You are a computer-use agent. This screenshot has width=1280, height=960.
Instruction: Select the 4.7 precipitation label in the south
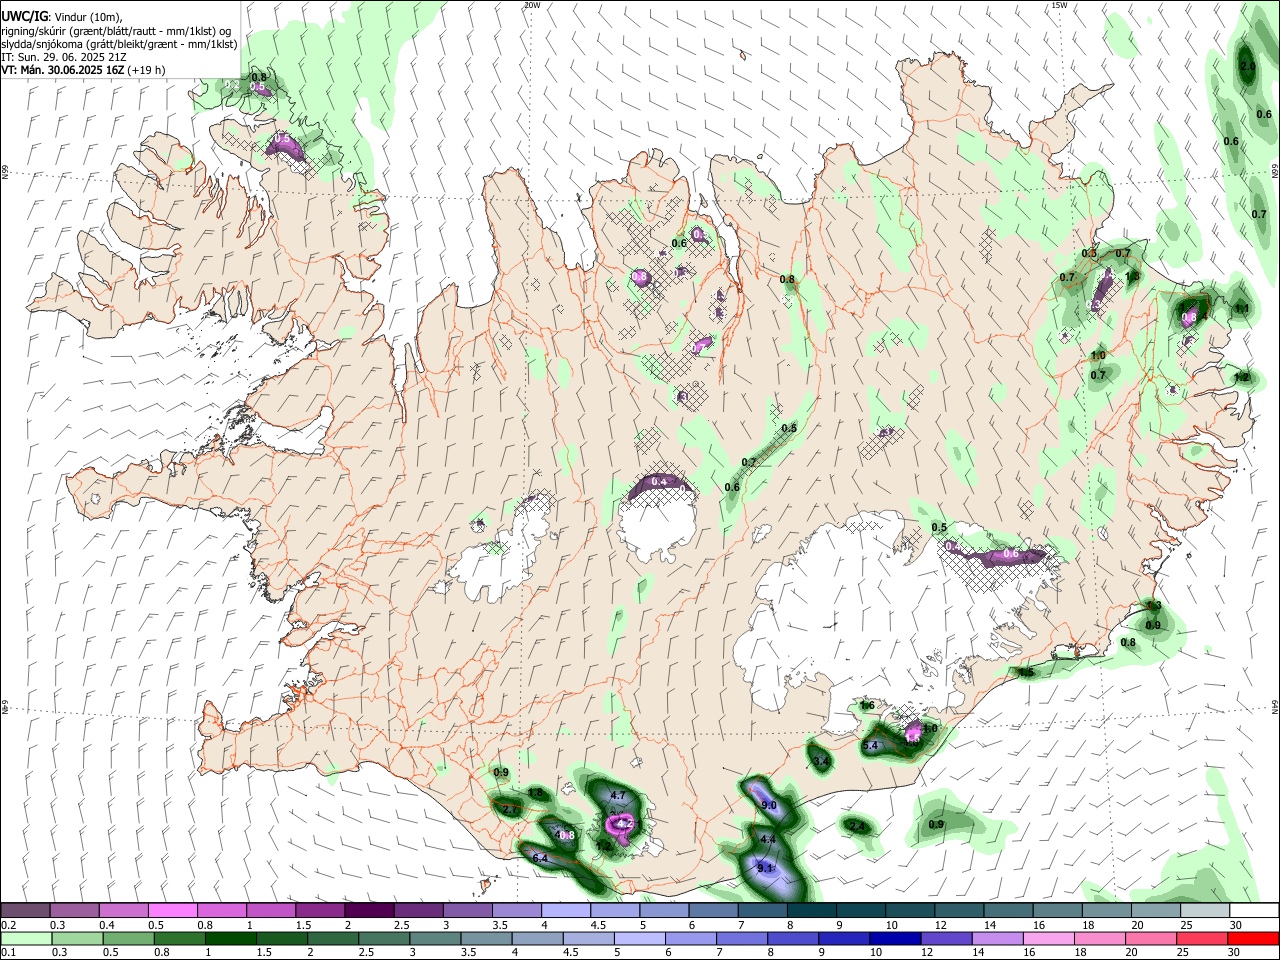618,796
